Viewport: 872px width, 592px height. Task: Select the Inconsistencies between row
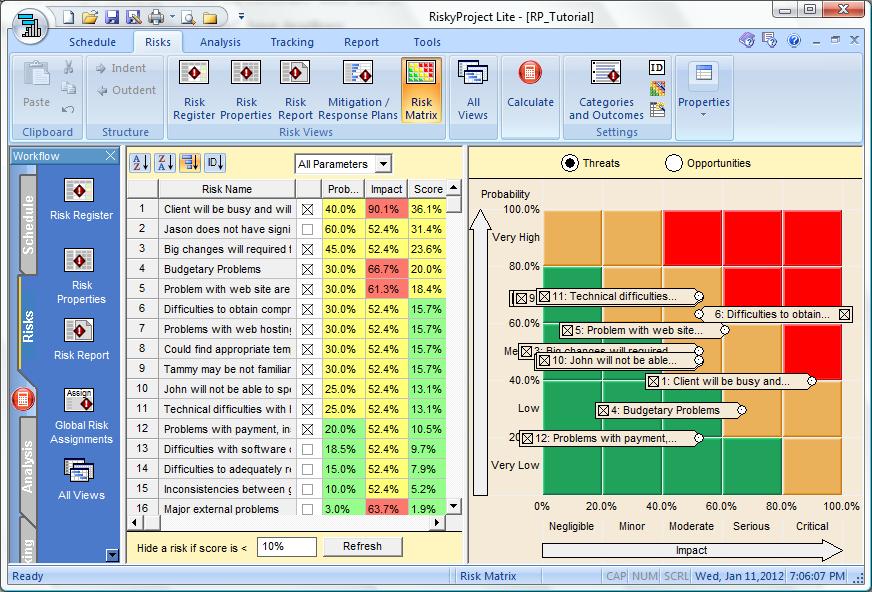pos(286,489)
